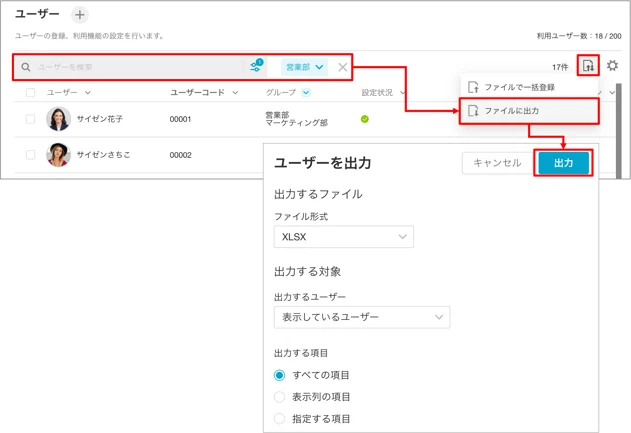Click the user code 00001
This screenshot has height=433, width=631.
point(180,119)
